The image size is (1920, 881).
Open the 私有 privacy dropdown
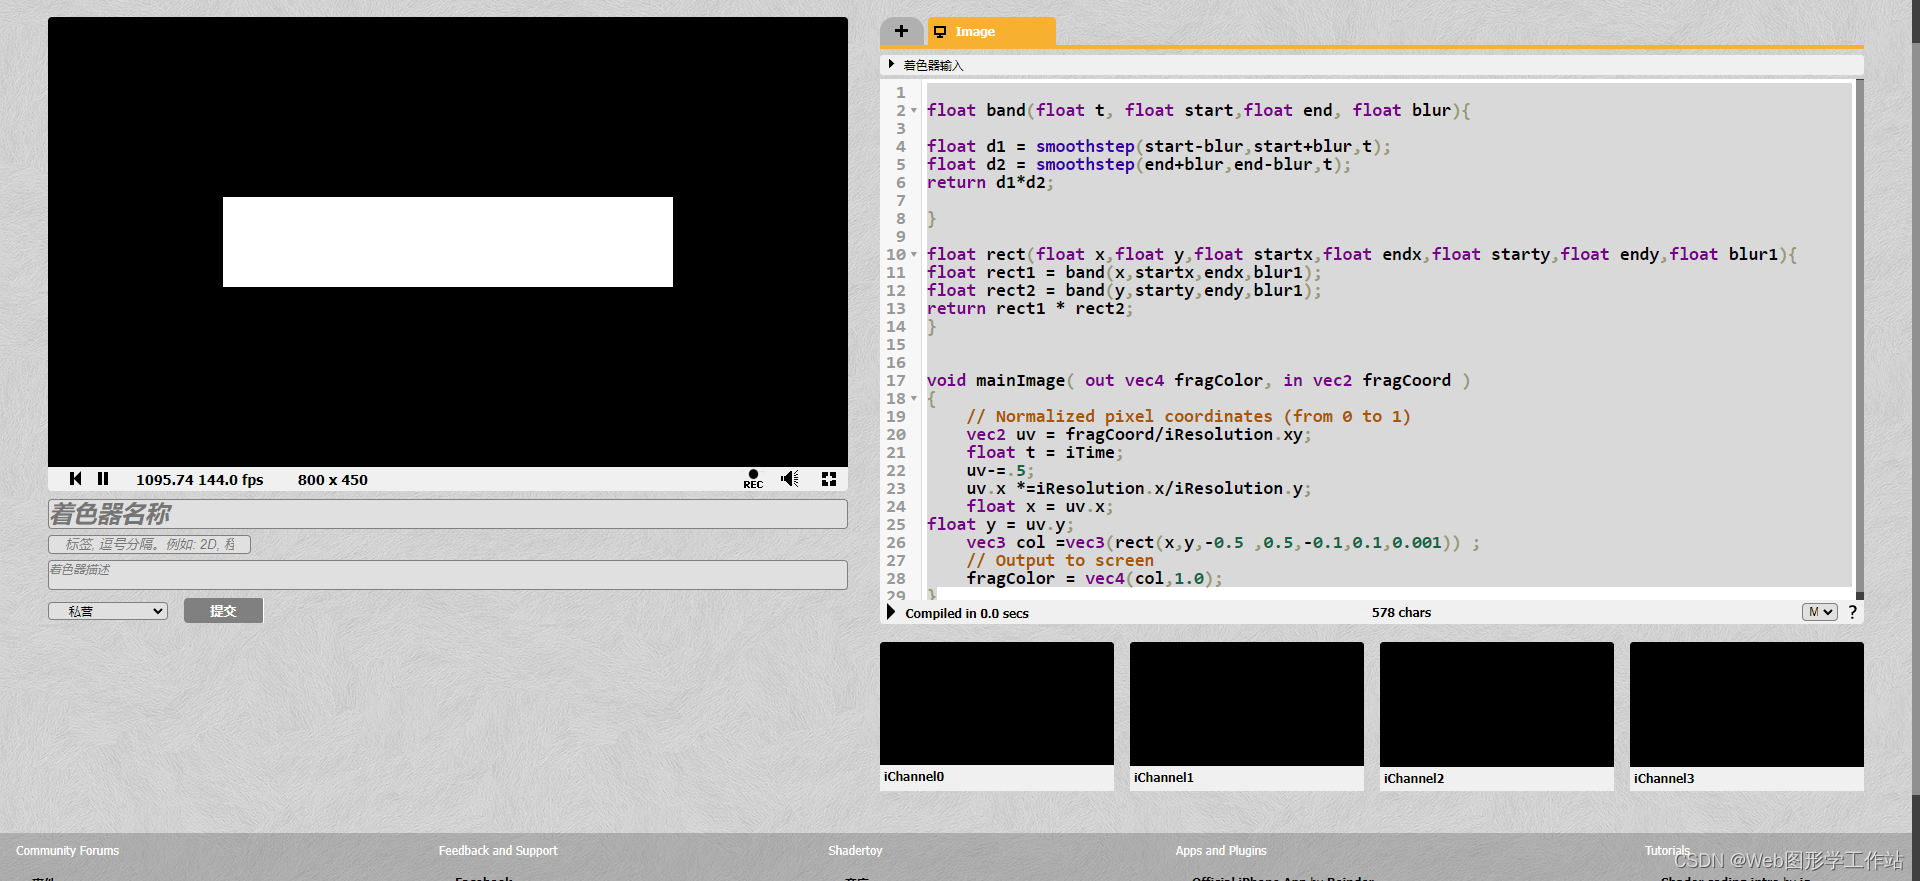tap(108, 611)
